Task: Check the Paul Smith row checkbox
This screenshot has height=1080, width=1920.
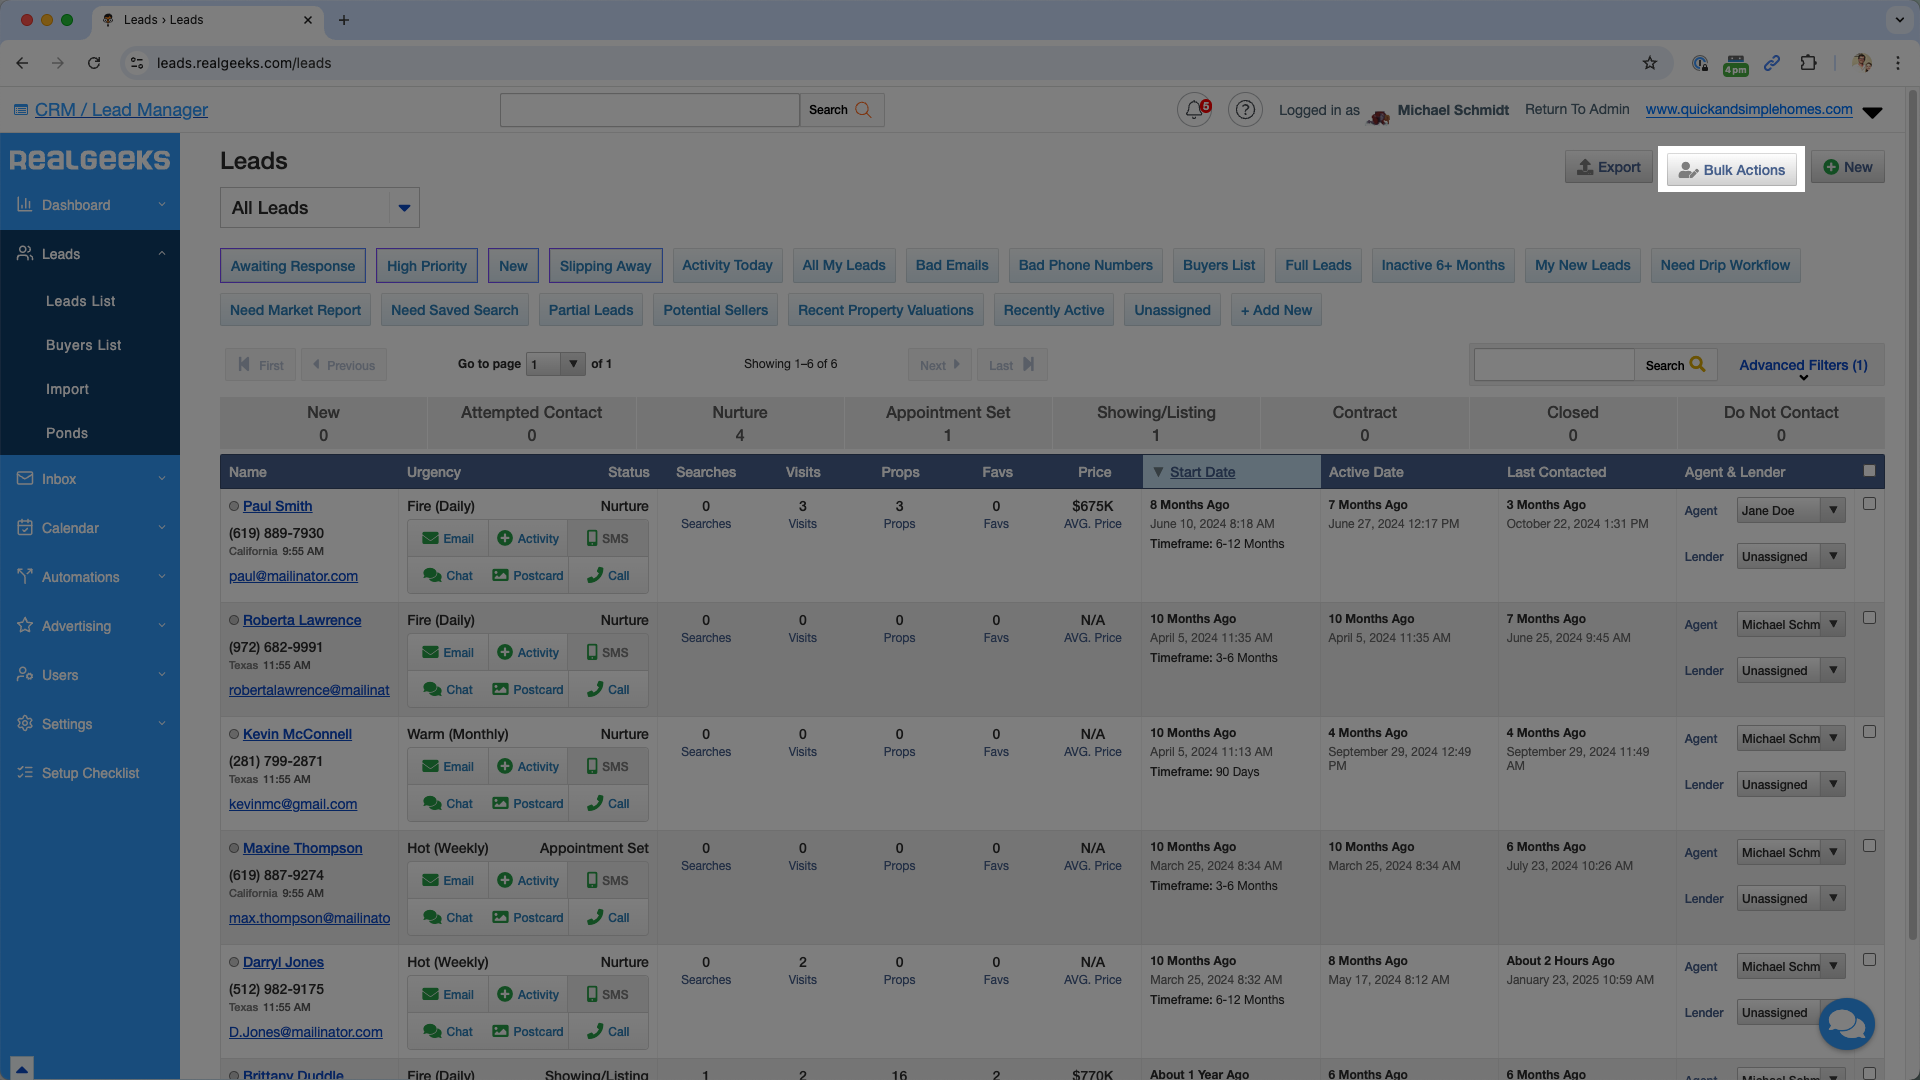Action: click(1869, 504)
